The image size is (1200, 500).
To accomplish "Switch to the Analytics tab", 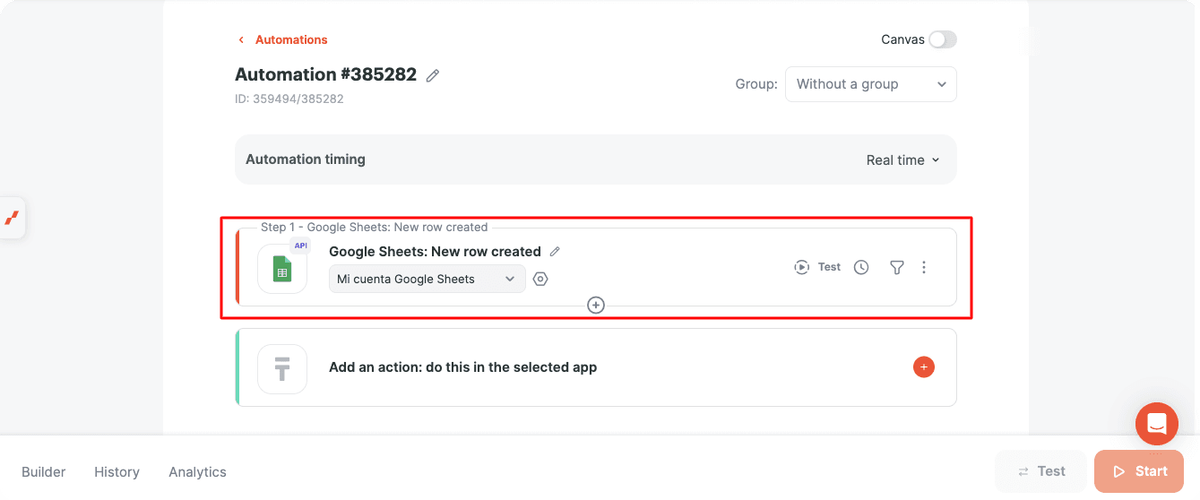I will point(197,472).
